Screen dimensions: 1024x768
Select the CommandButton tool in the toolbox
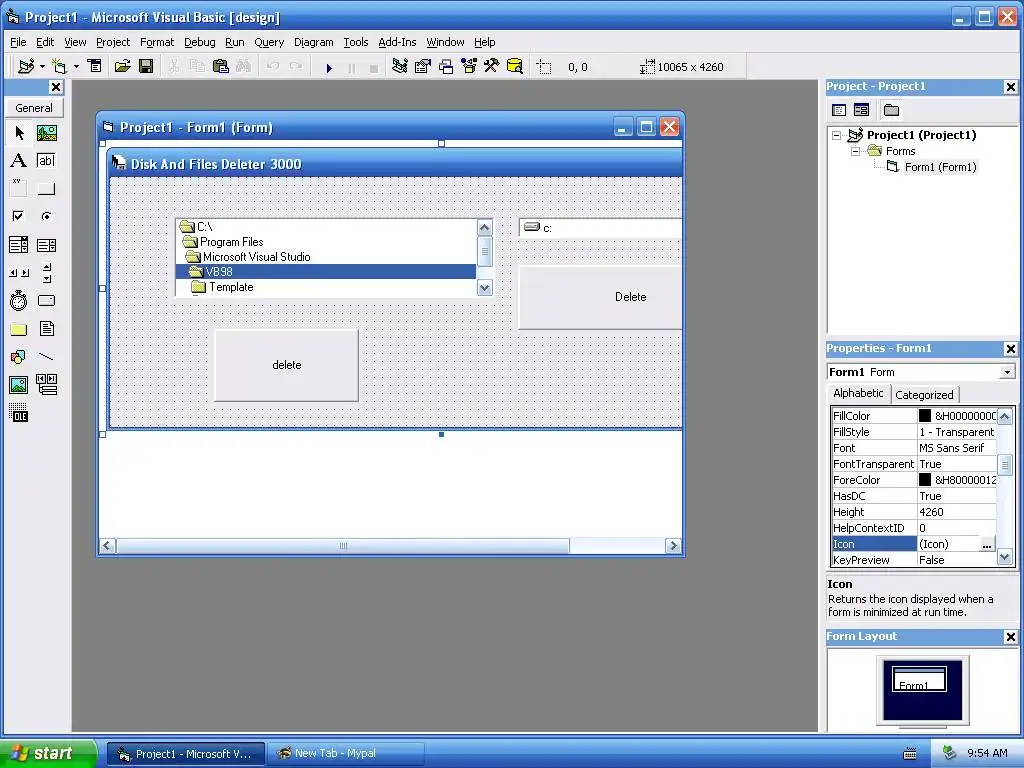[x=46, y=189]
